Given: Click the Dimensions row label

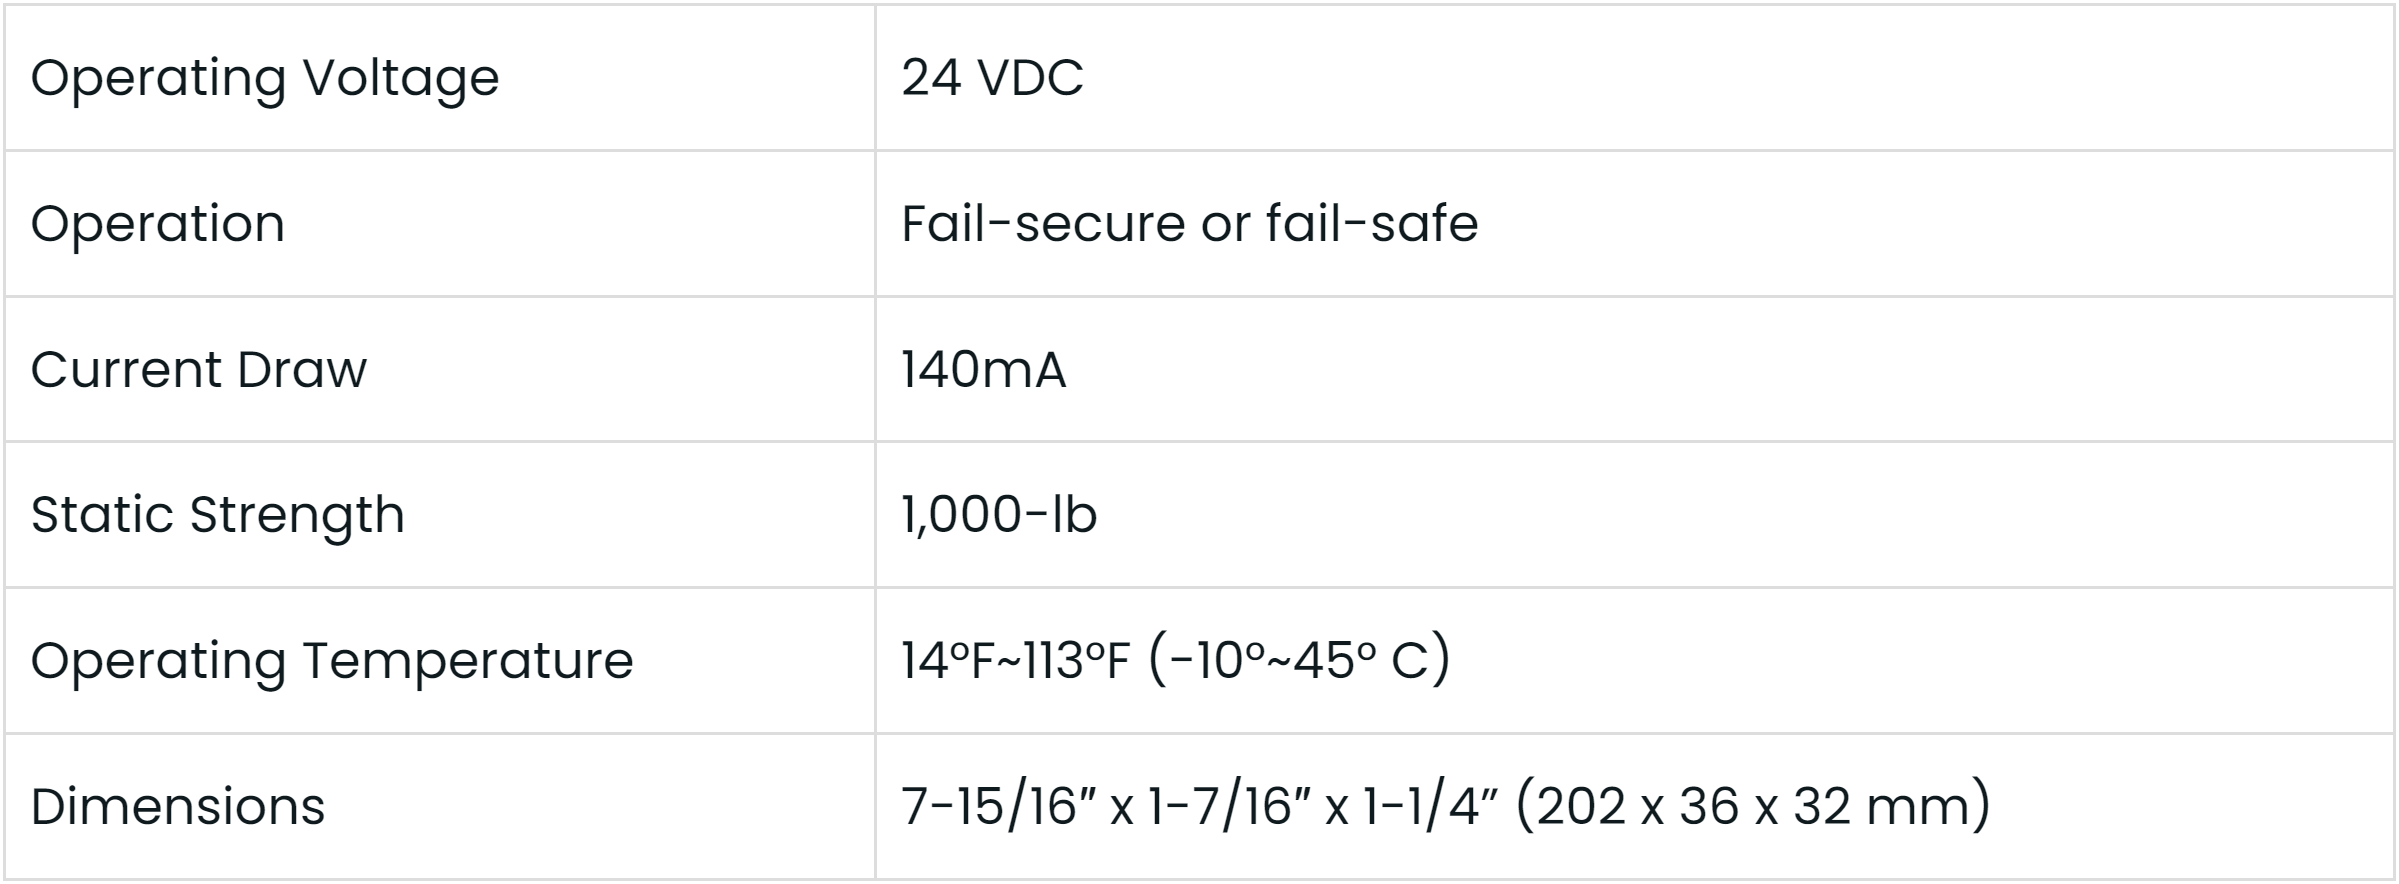Looking at the screenshot, I should [177, 806].
